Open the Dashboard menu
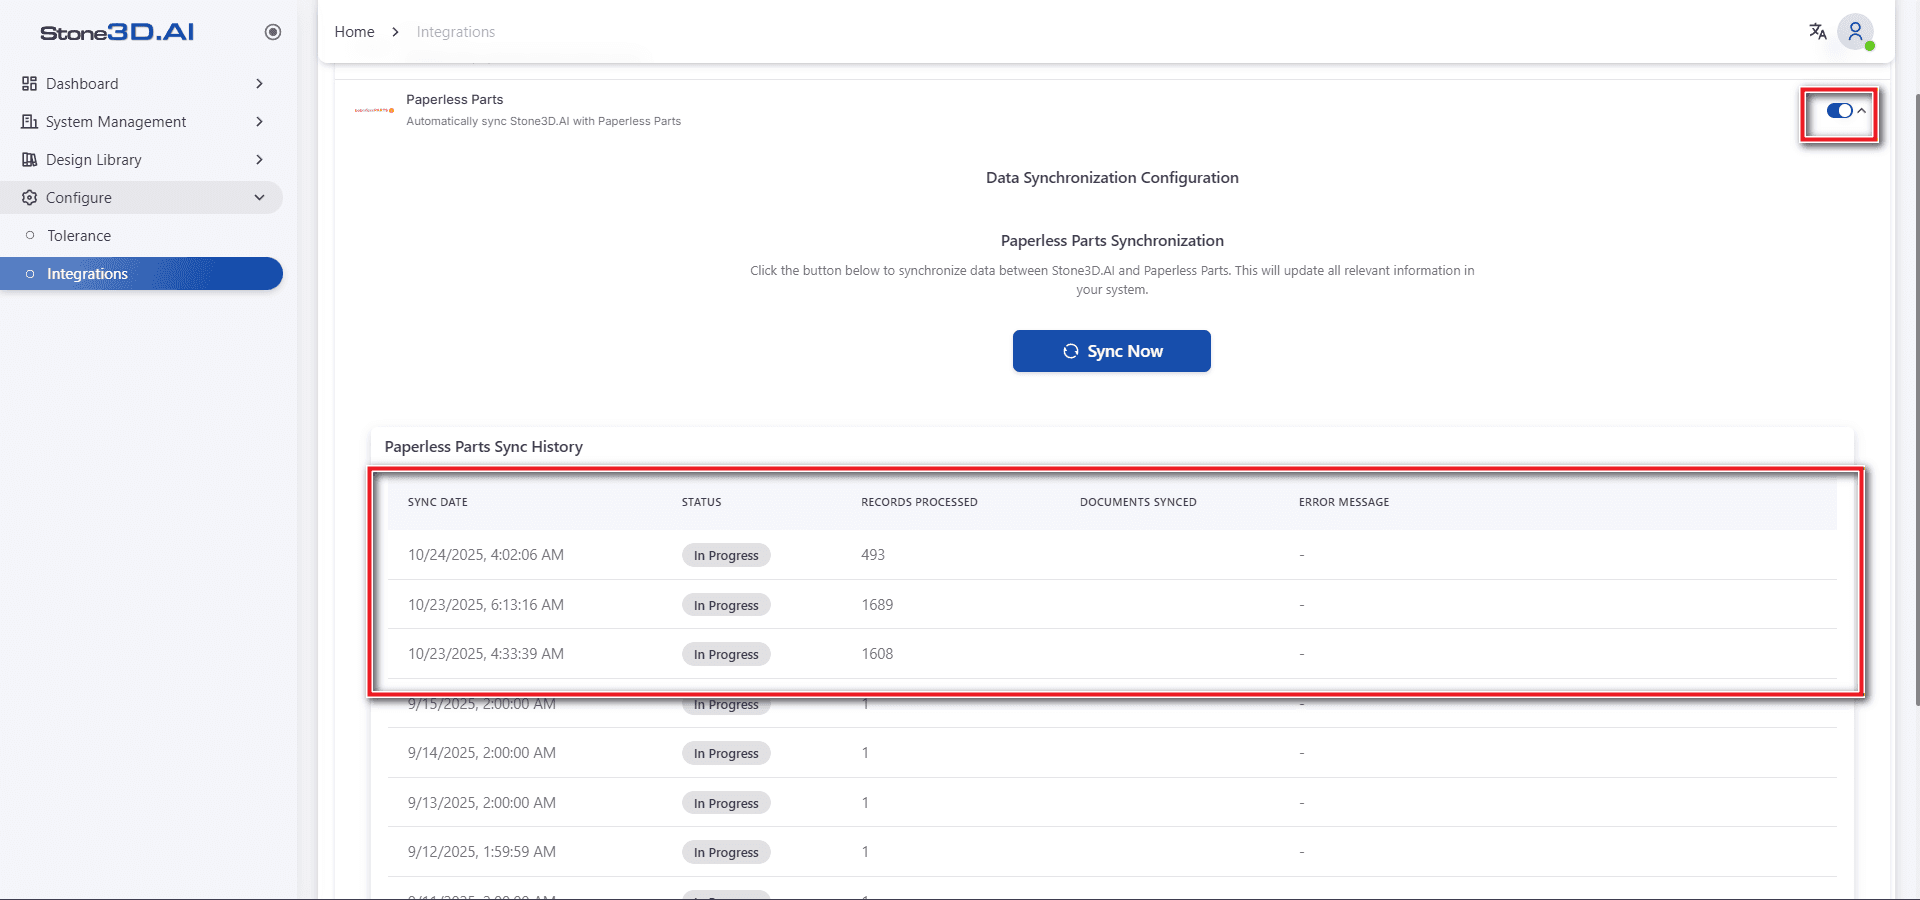The image size is (1920, 900). coord(142,84)
